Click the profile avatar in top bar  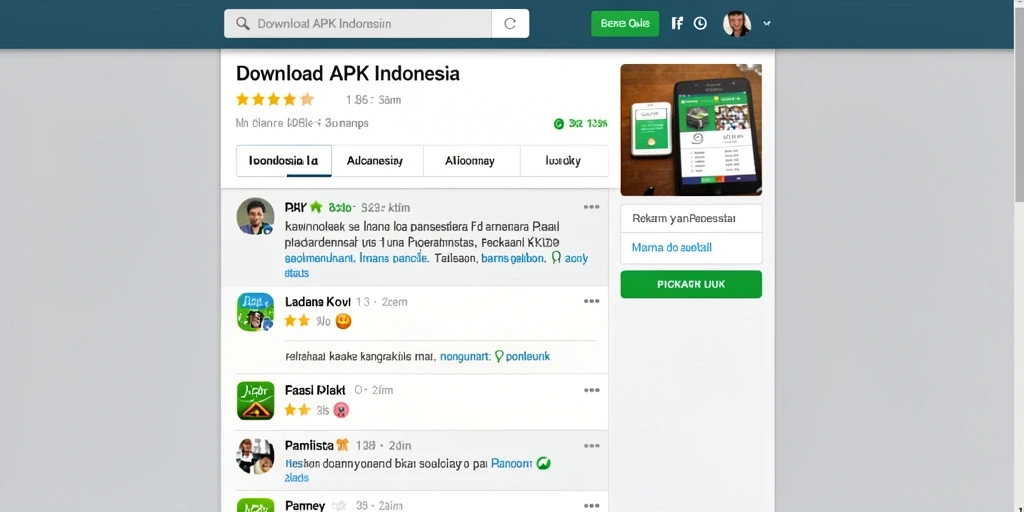737,24
